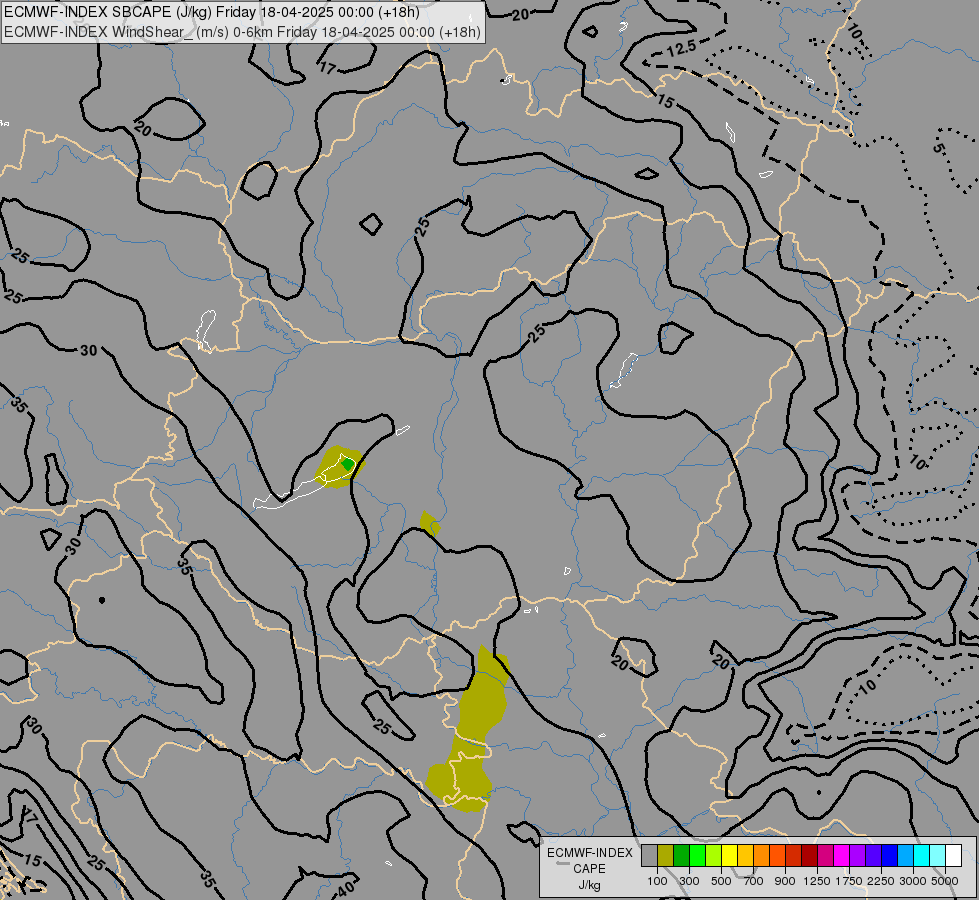
Task: Click the 'J/kg' unit label in the legend
Action: (x=589, y=885)
